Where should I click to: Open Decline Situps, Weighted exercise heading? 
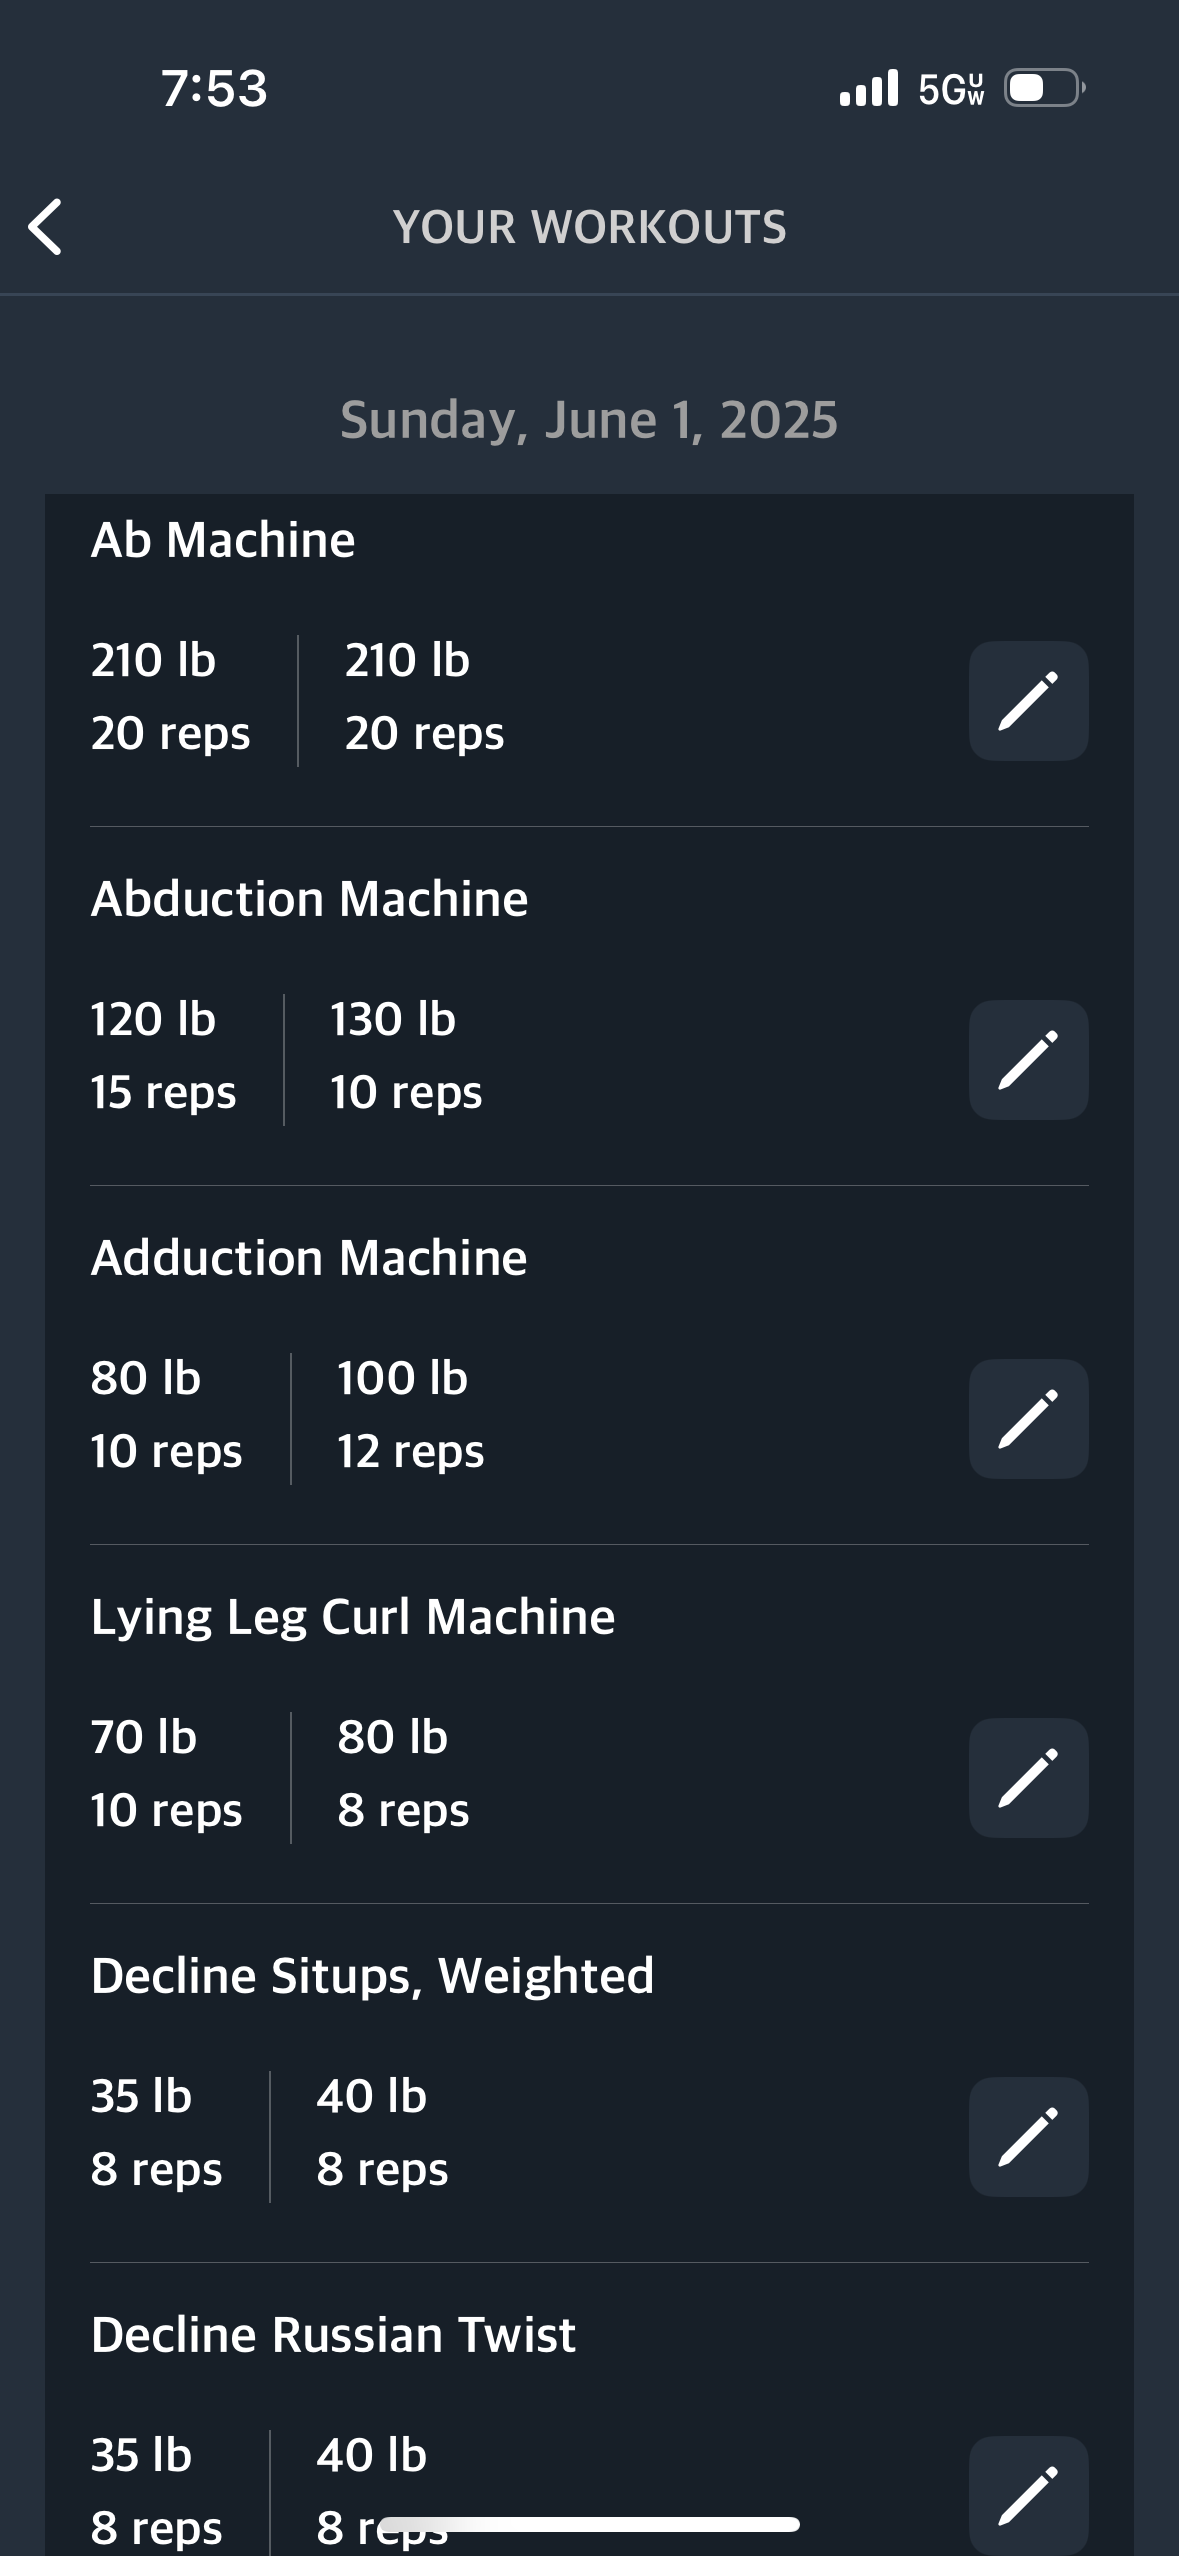tap(372, 1977)
